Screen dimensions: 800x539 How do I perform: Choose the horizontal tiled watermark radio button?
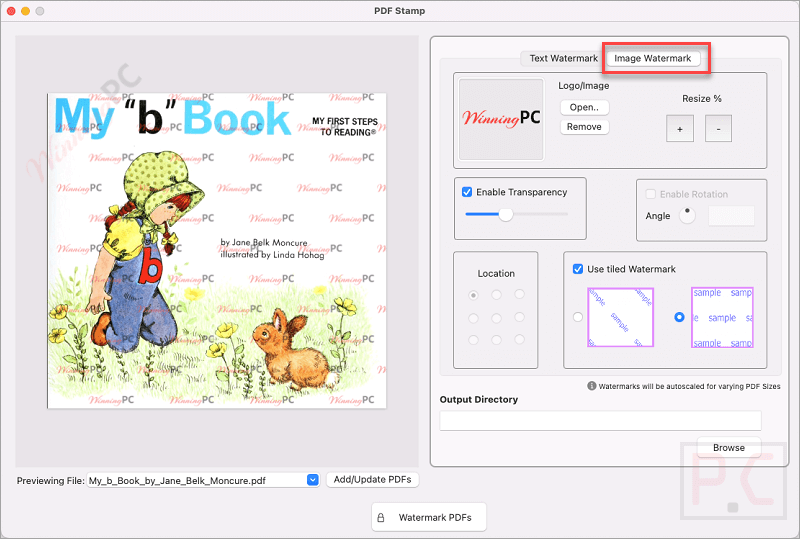tap(679, 317)
